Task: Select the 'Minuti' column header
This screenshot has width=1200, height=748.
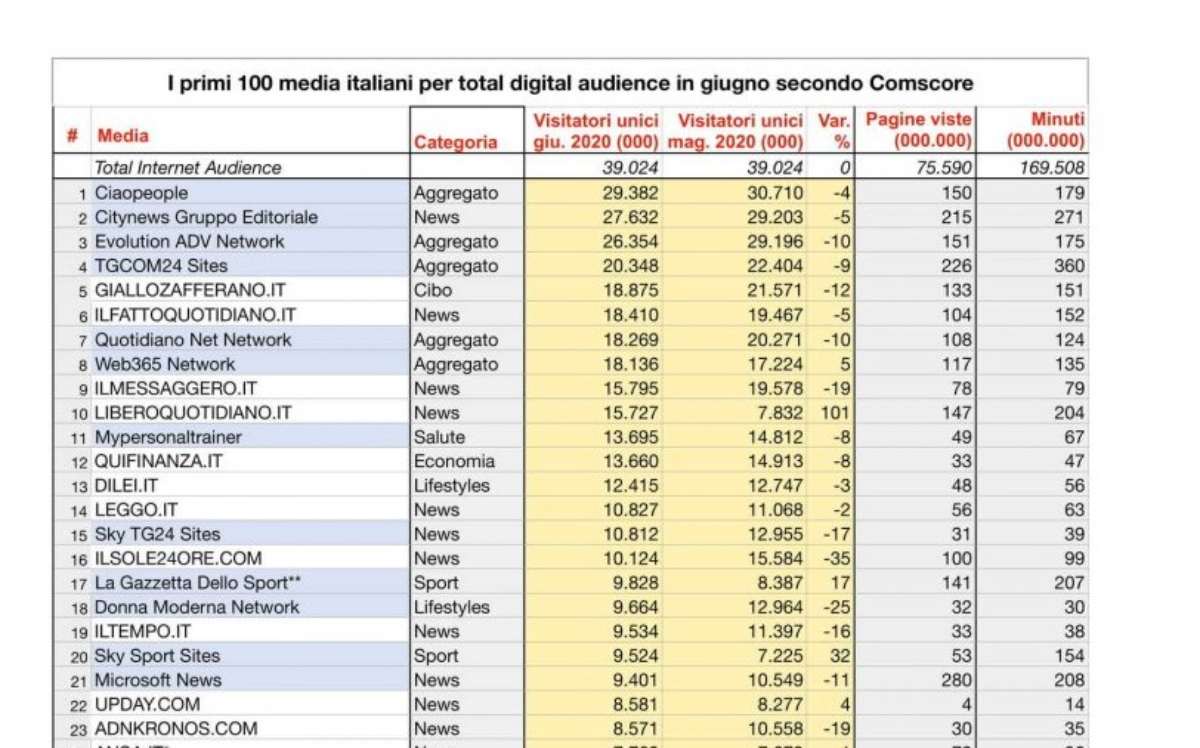Action: (1045, 131)
